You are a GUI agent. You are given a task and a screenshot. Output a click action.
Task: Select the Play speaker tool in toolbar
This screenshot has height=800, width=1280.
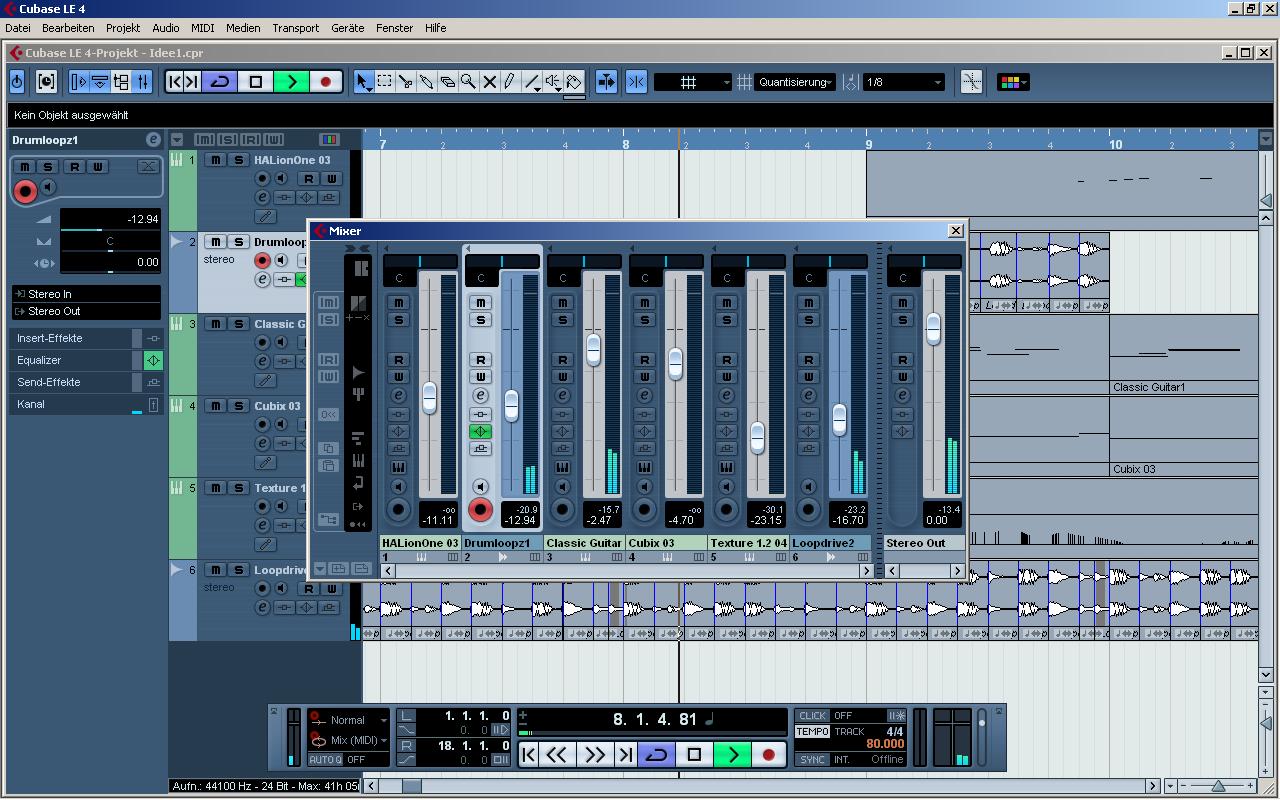pos(553,82)
